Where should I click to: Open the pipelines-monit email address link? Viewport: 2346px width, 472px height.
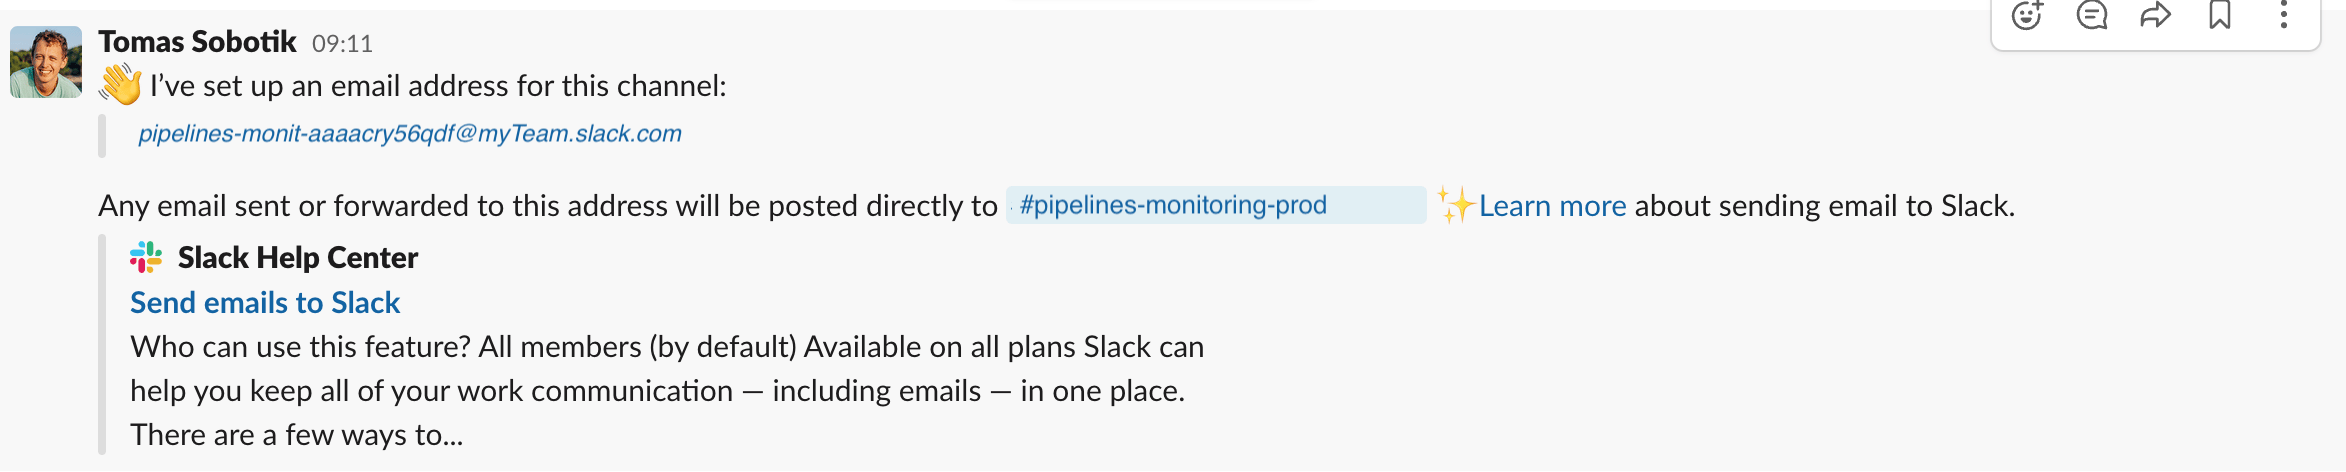(x=410, y=134)
